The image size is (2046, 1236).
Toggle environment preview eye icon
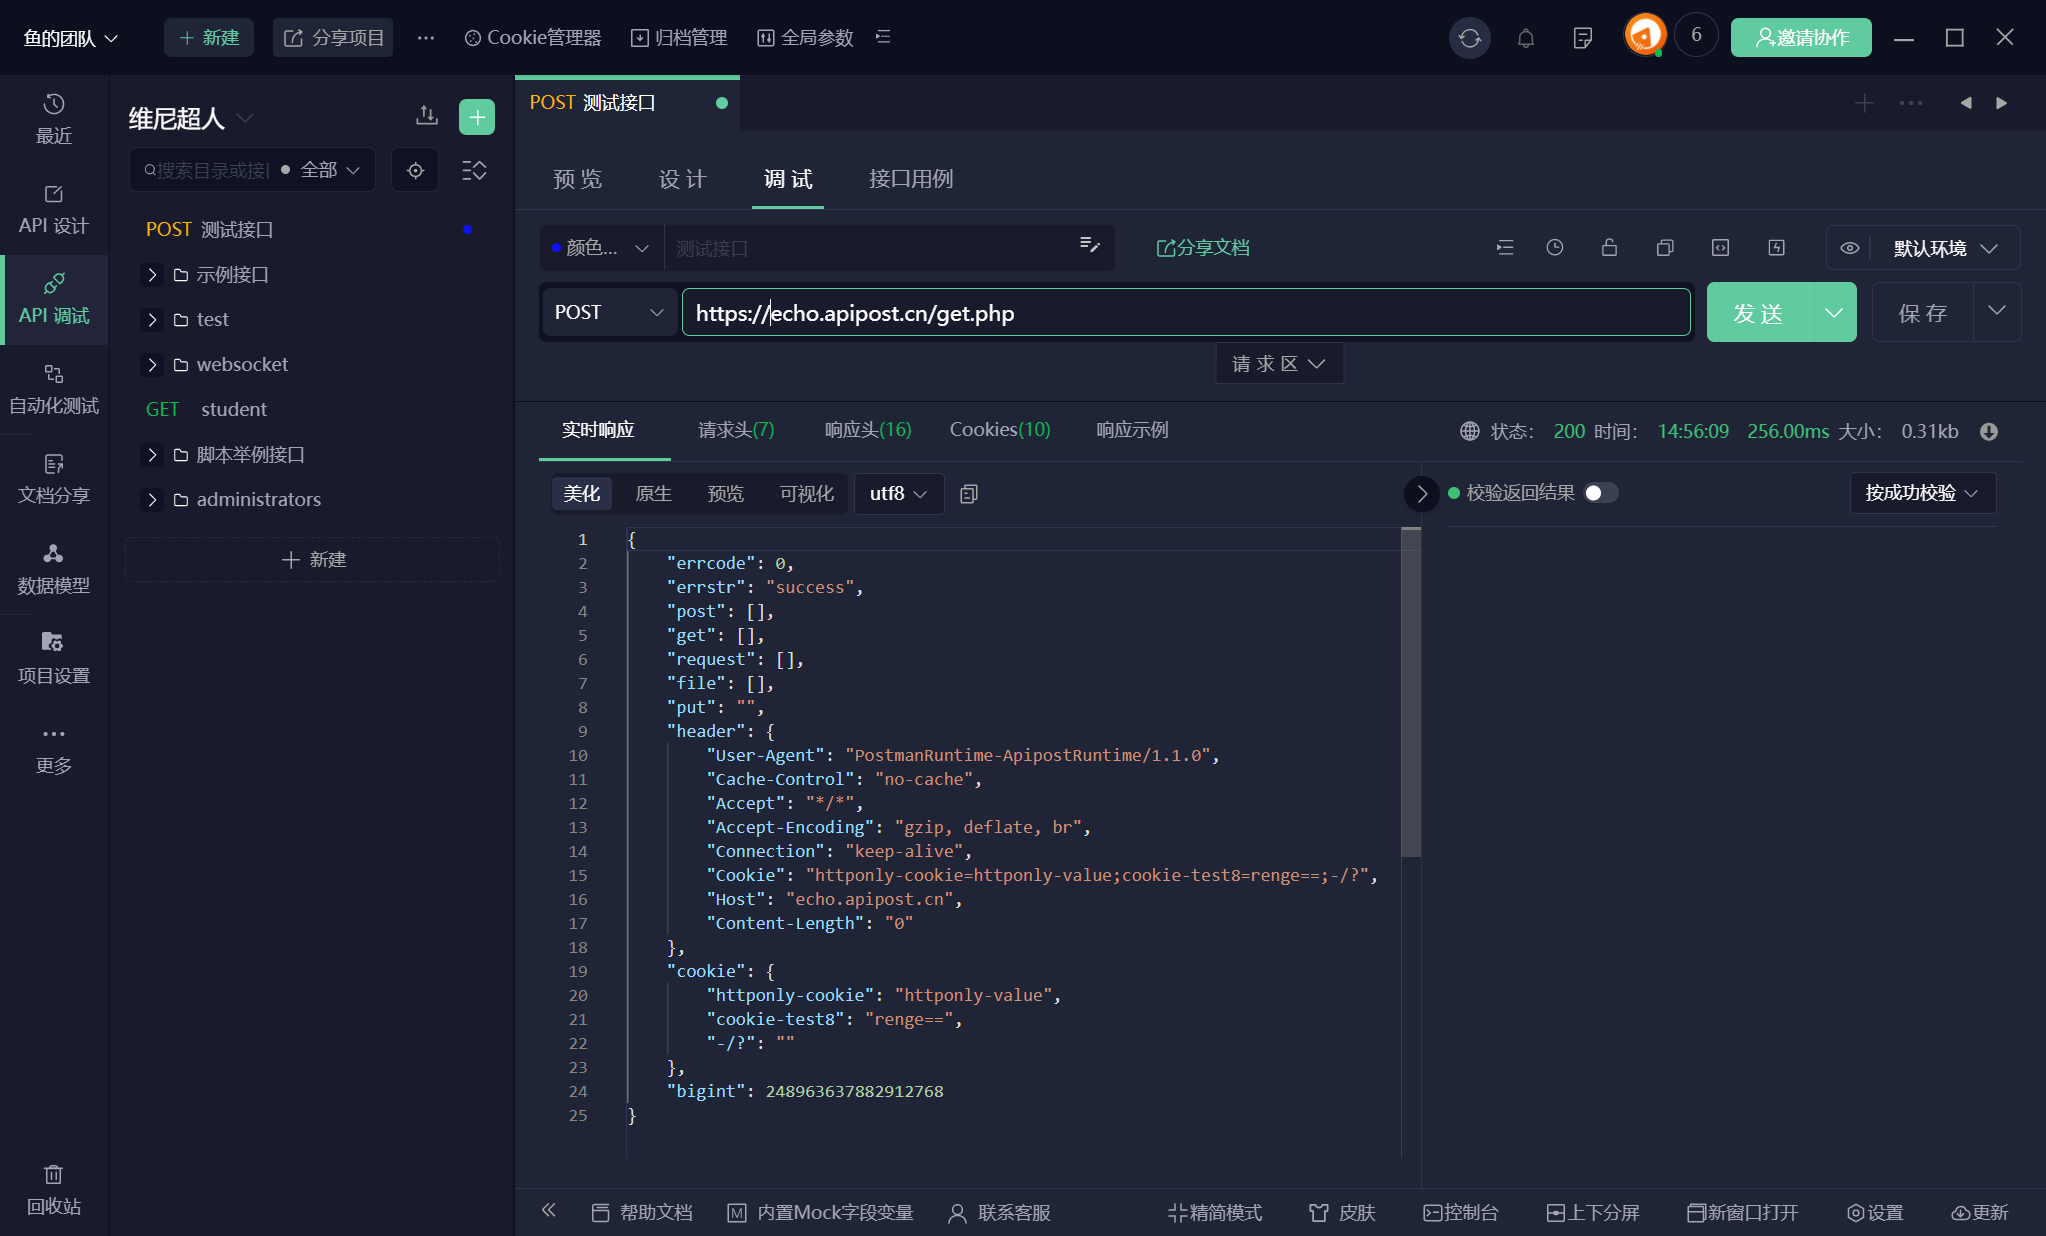[x=1850, y=248]
